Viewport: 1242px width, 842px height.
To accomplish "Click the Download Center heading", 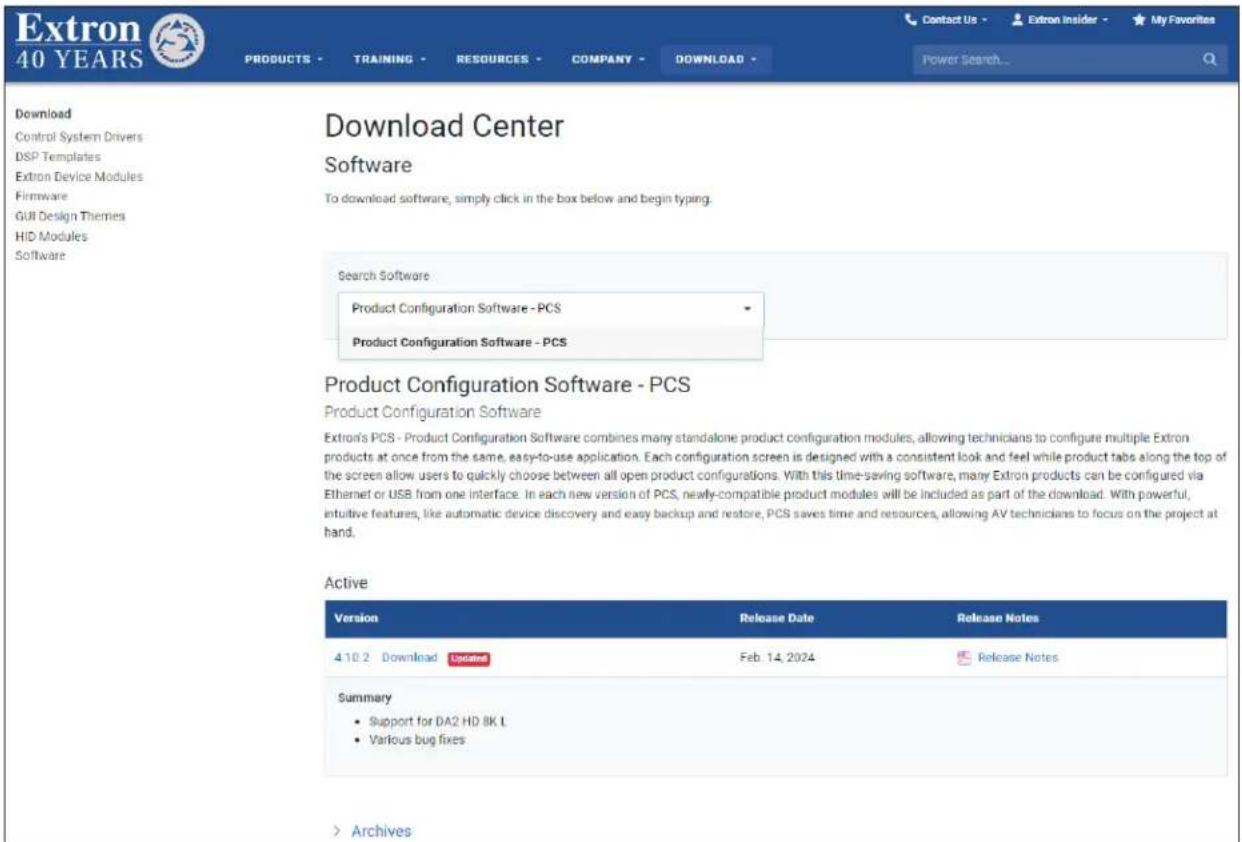I will [x=445, y=127].
